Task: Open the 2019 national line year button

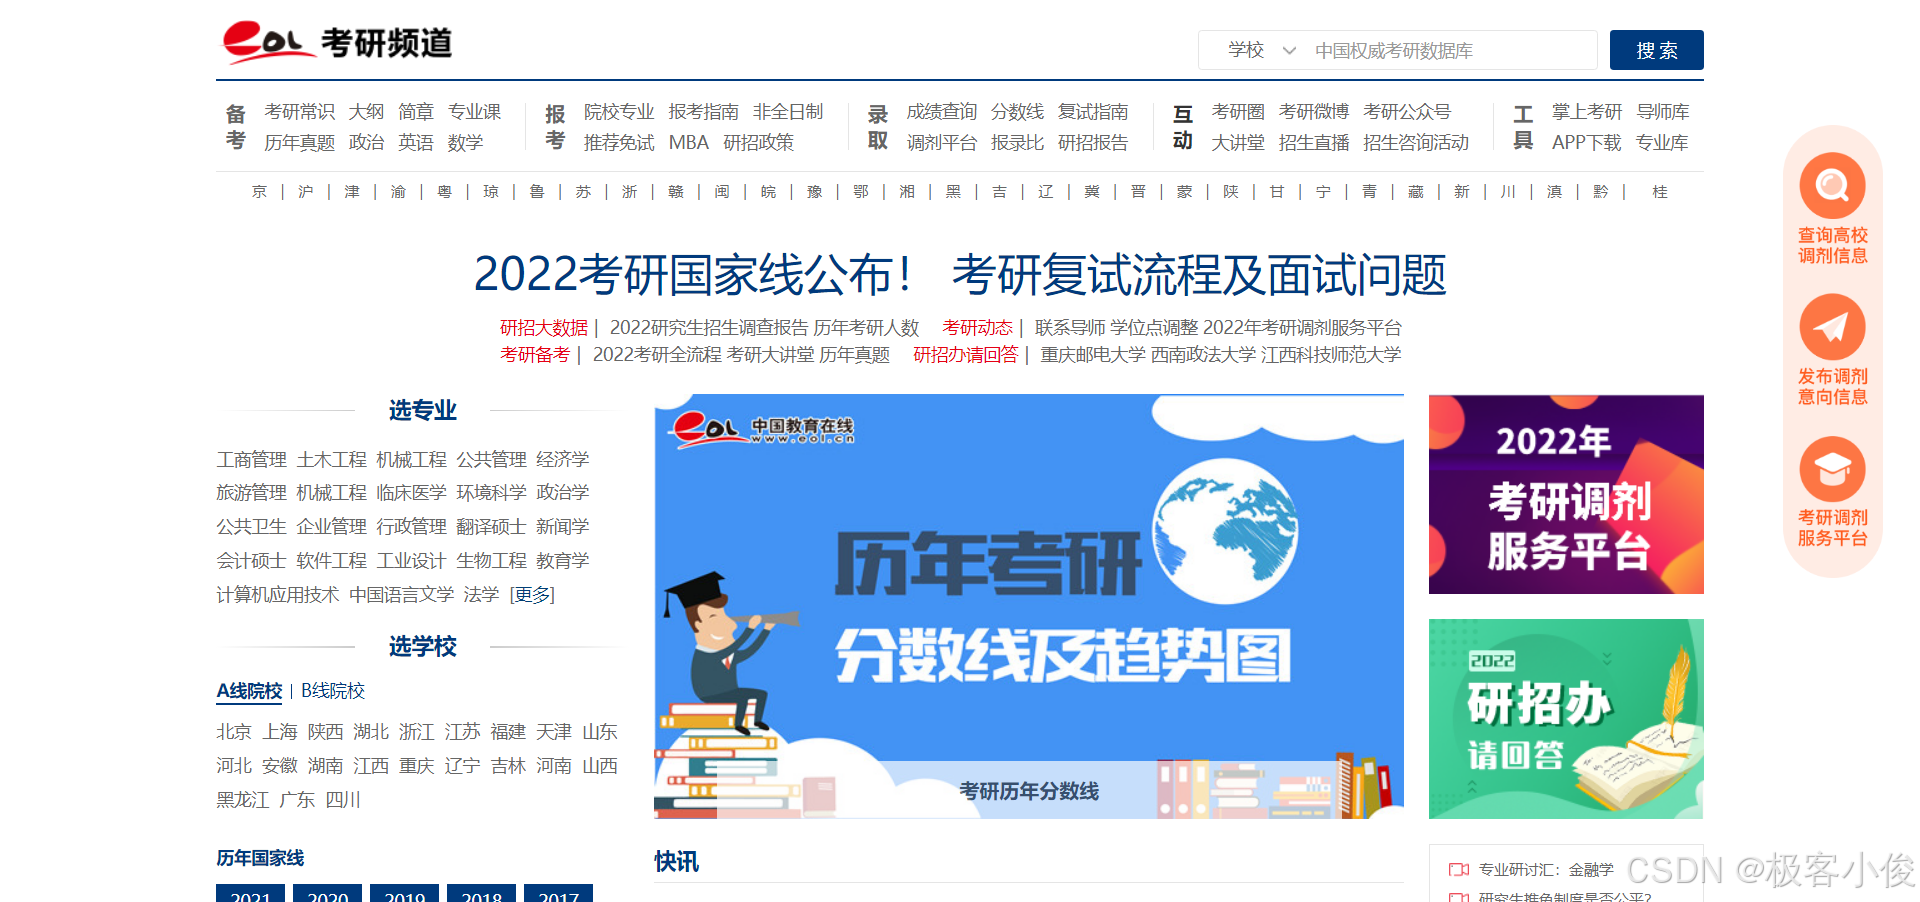Action: point(404,894)
